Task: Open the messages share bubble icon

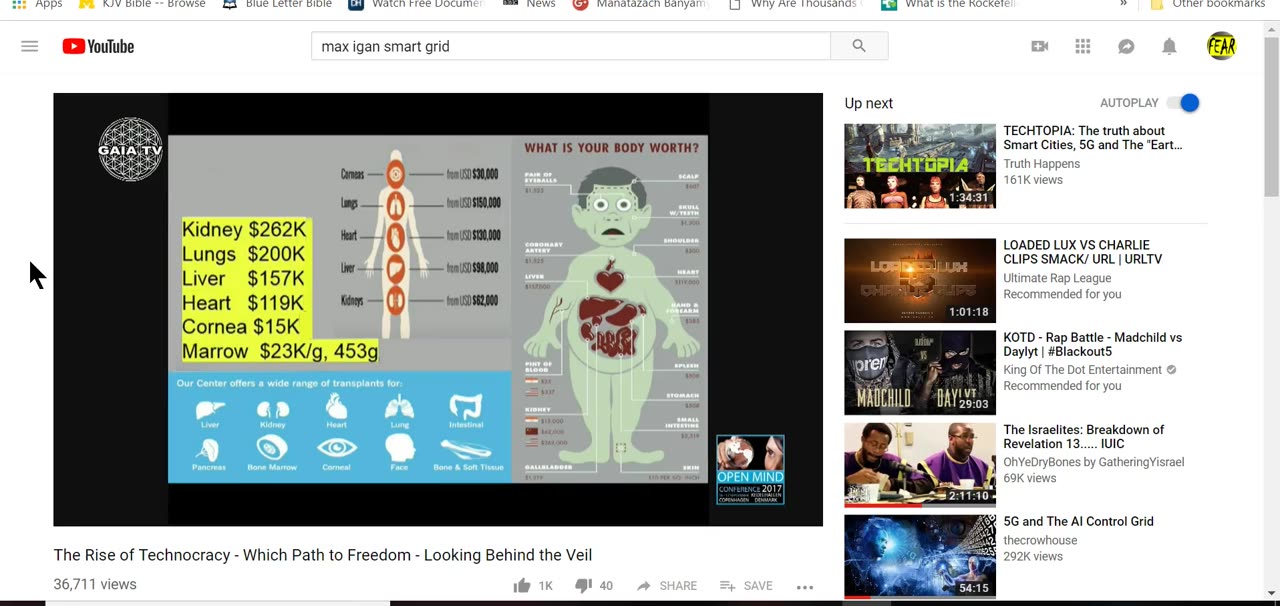Action: (x=1126, y=46)
